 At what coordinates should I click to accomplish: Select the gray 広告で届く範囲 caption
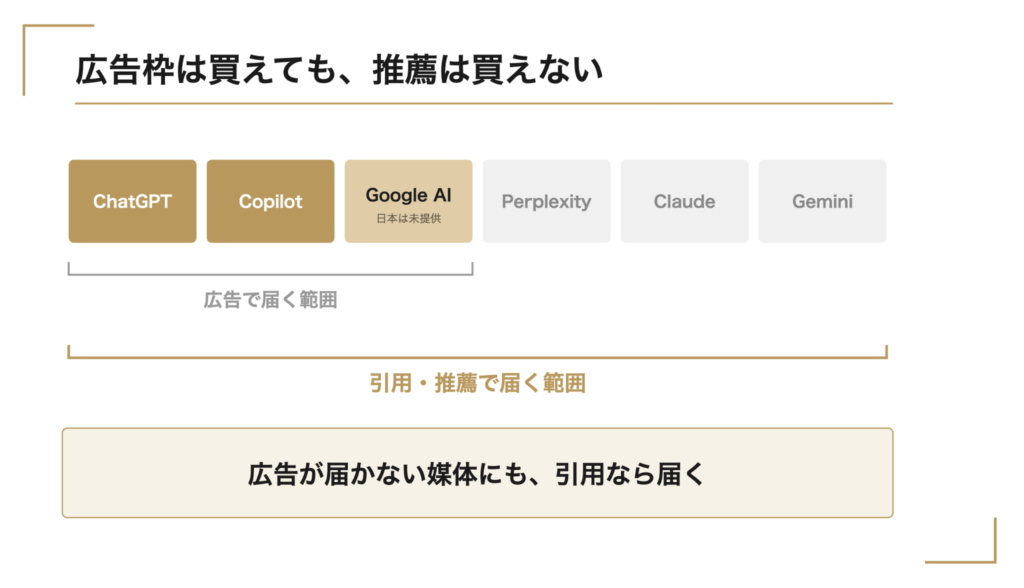(270, 300)
